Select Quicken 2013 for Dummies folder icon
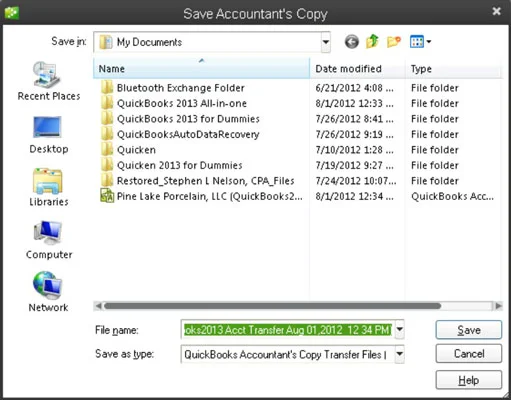The width and height of the screenshot is (511, 400). coord(107,165)
